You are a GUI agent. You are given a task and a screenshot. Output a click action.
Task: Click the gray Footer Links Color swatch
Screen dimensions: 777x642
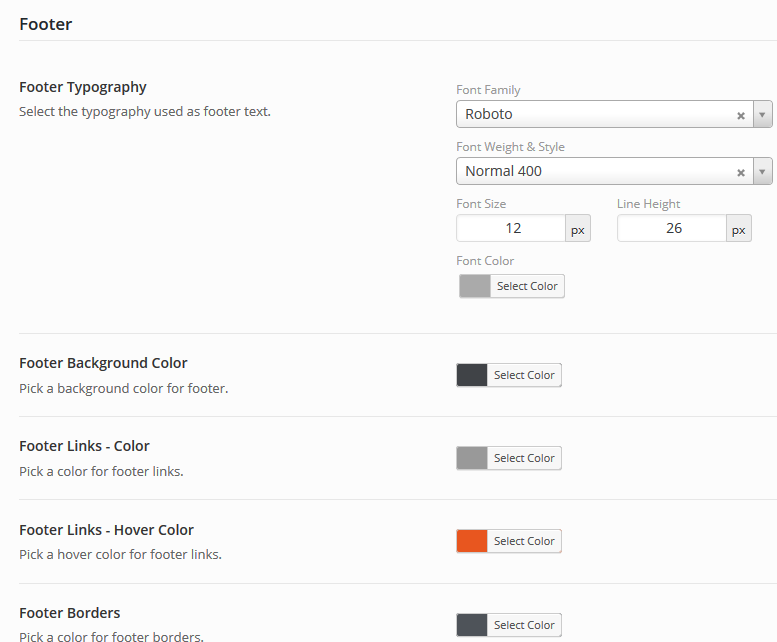[x=472, y=459]
